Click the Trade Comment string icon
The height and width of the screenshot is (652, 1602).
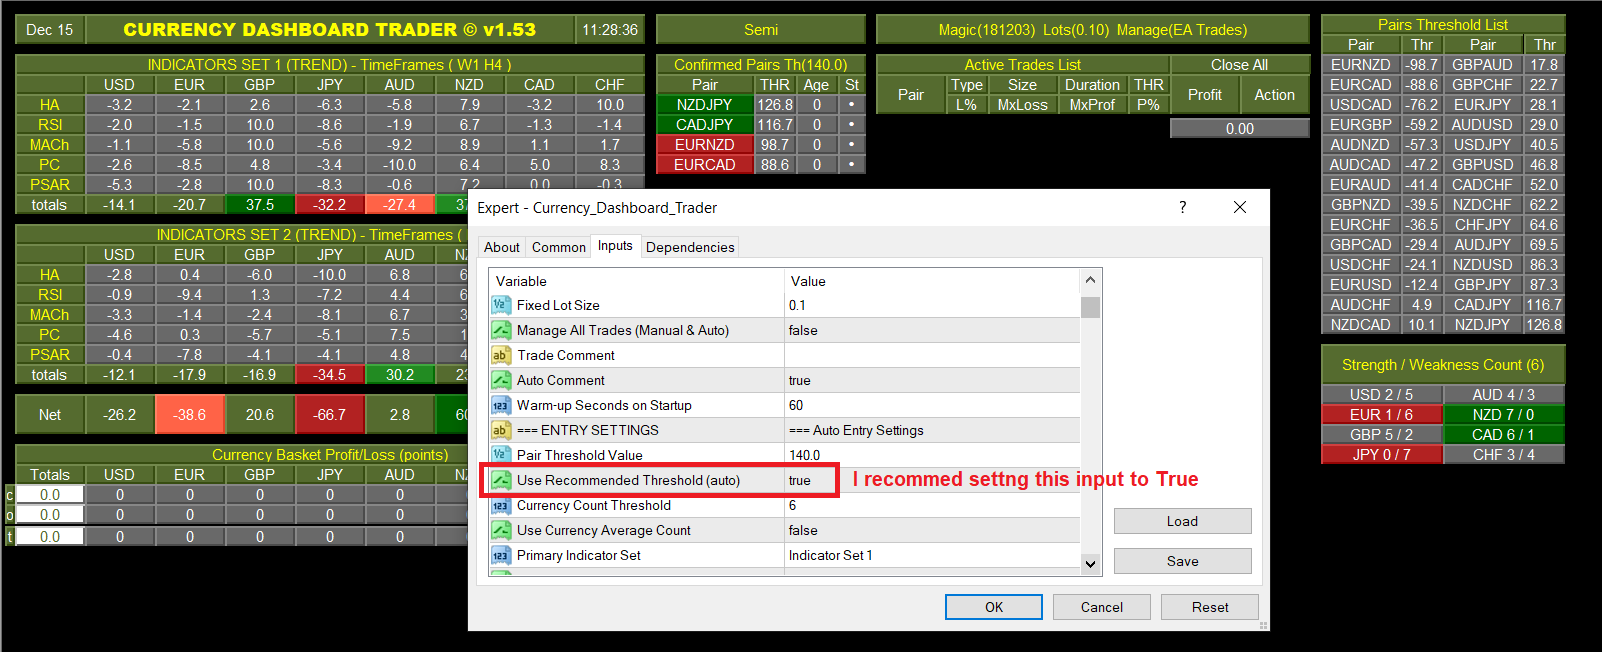click(x=500, y=355)
